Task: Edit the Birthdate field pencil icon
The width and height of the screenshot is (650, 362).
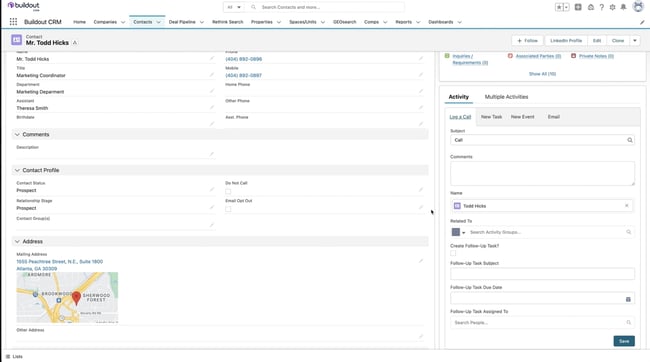Action: pos(212,124)
